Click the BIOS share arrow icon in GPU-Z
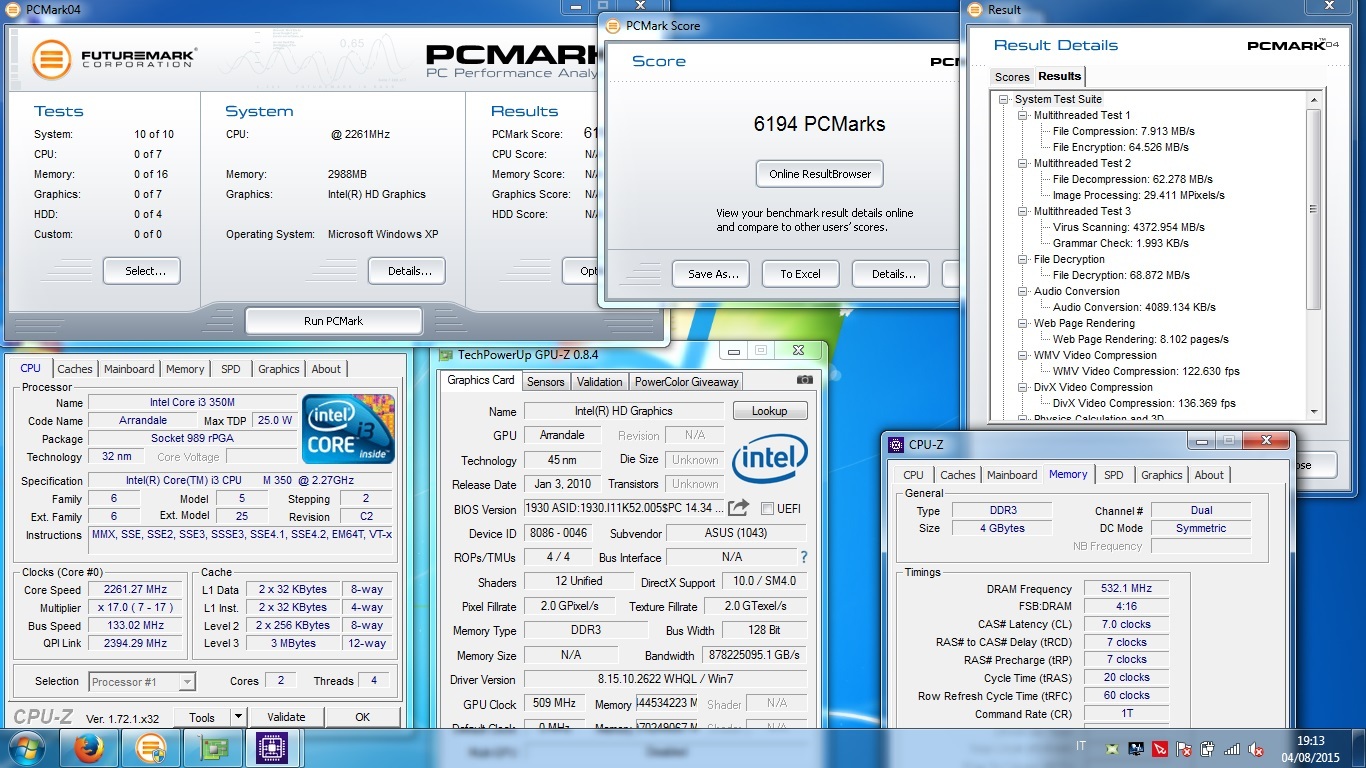Viewport: 1366px width, 768px height. click(738, 508)
